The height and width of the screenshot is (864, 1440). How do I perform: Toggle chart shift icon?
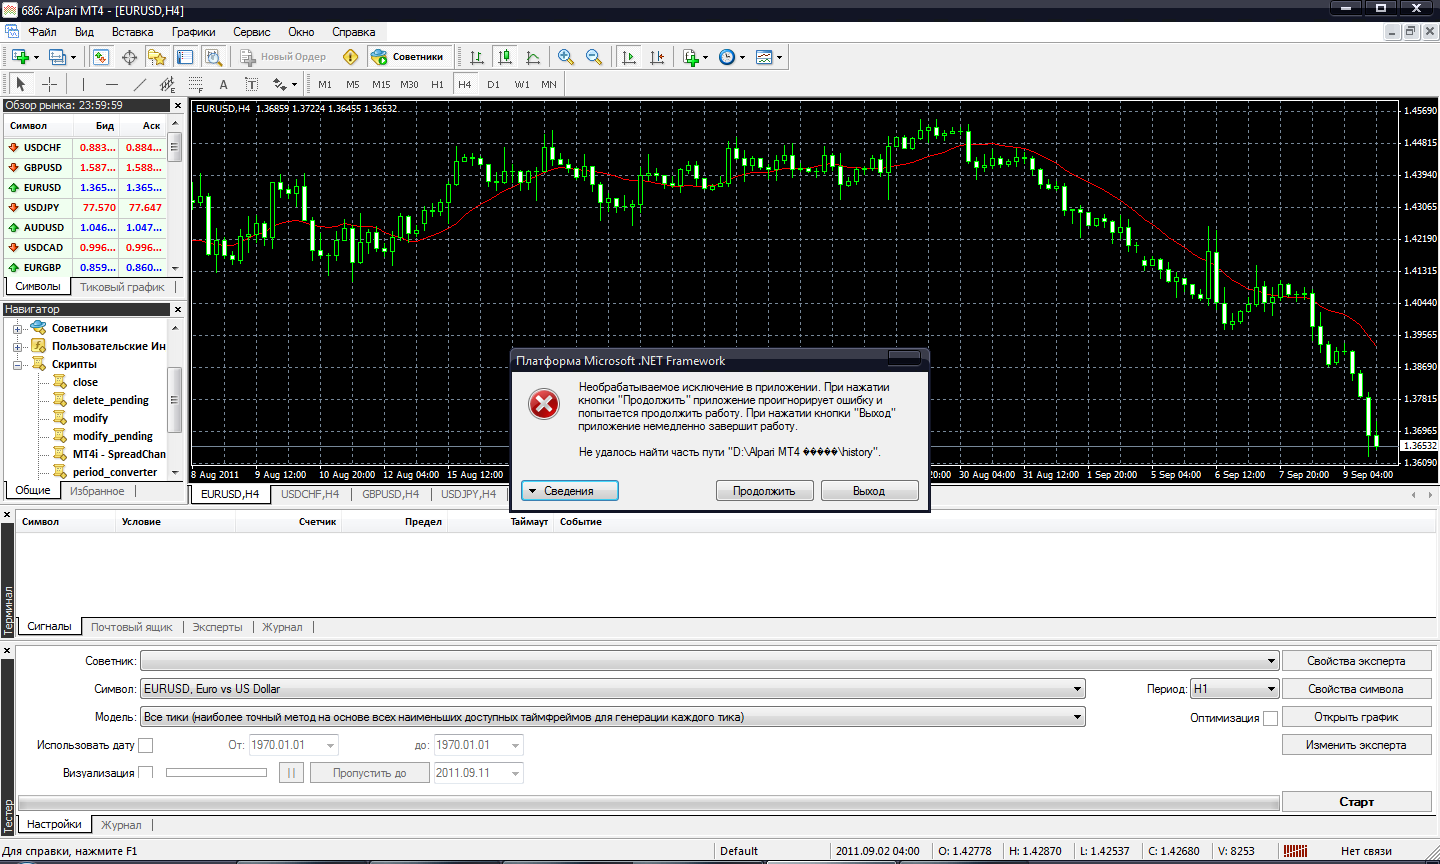click(x=657, y=57)
